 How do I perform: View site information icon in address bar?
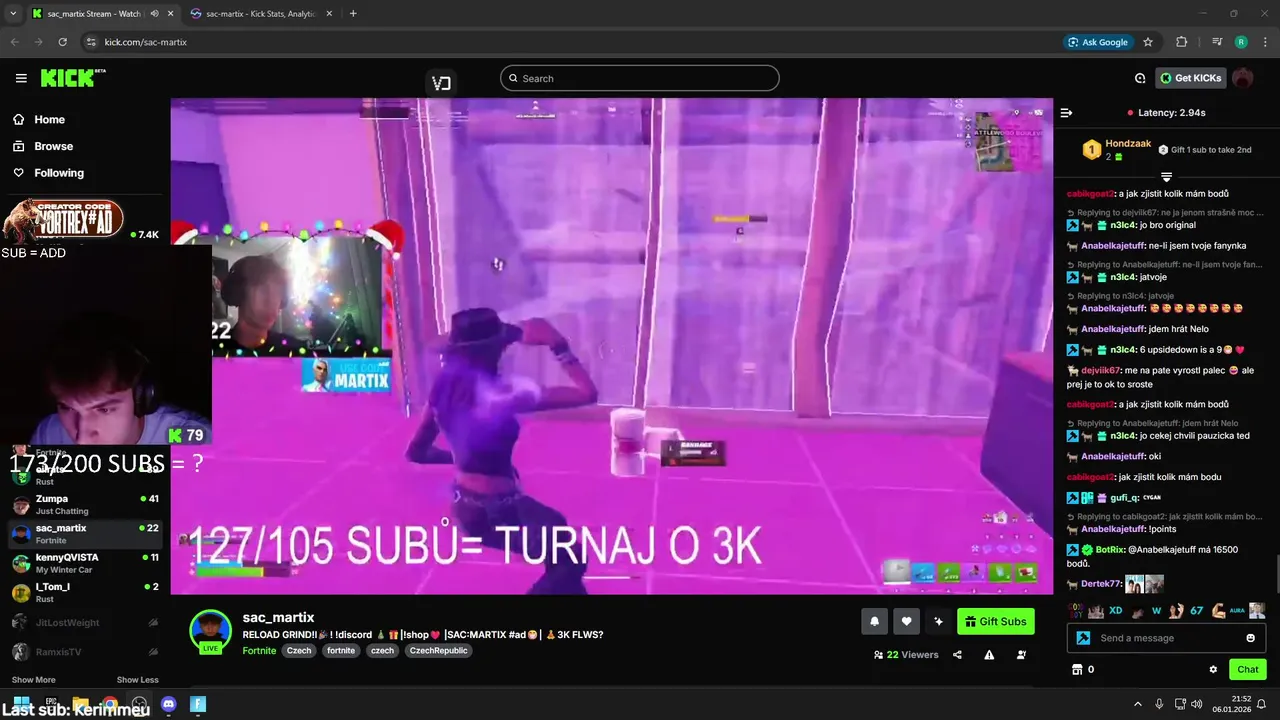tap(91, 42)
